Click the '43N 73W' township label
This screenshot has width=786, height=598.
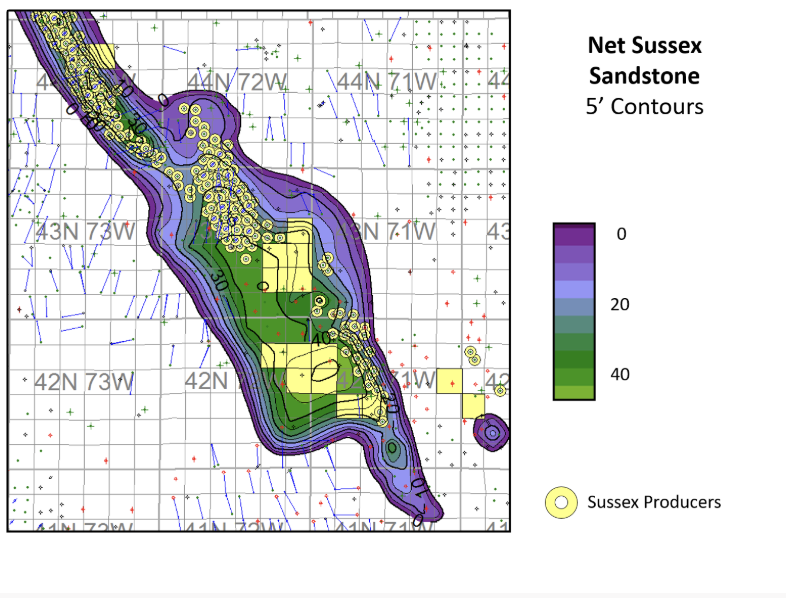(x=86, y=232)
